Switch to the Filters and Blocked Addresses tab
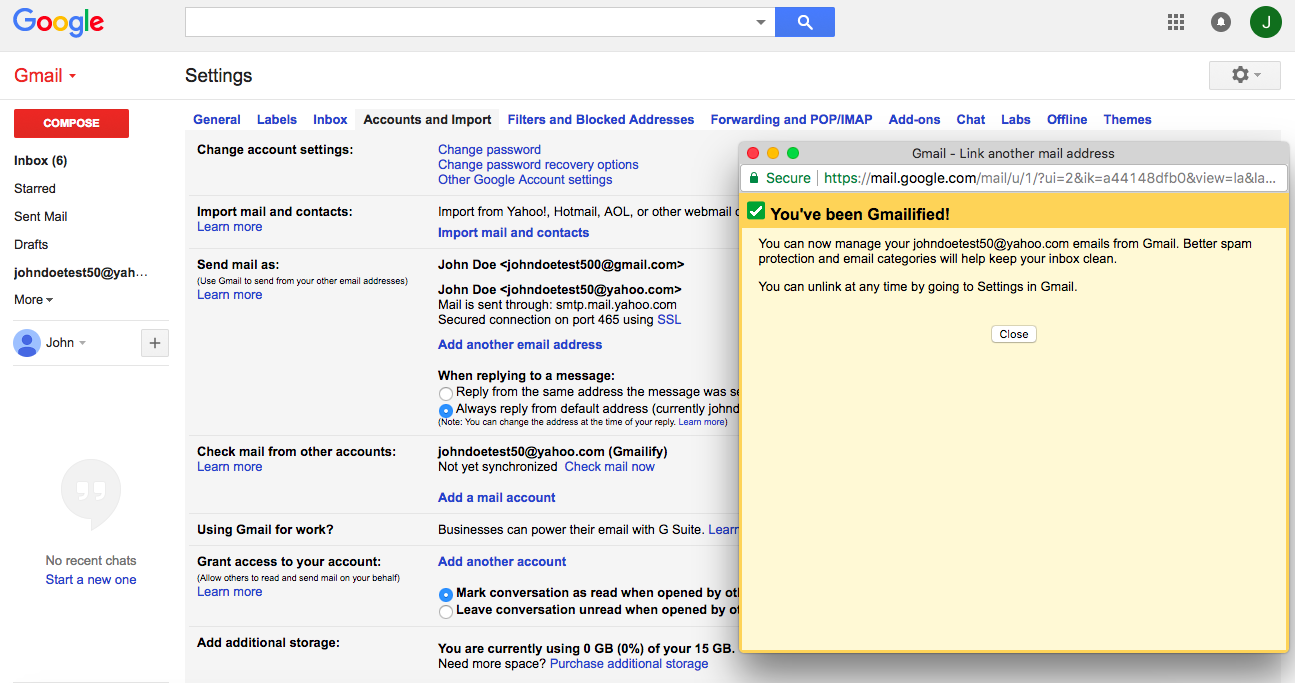Image resolution: width=1295 pixels, height=683 pixels. pos(600,120)
